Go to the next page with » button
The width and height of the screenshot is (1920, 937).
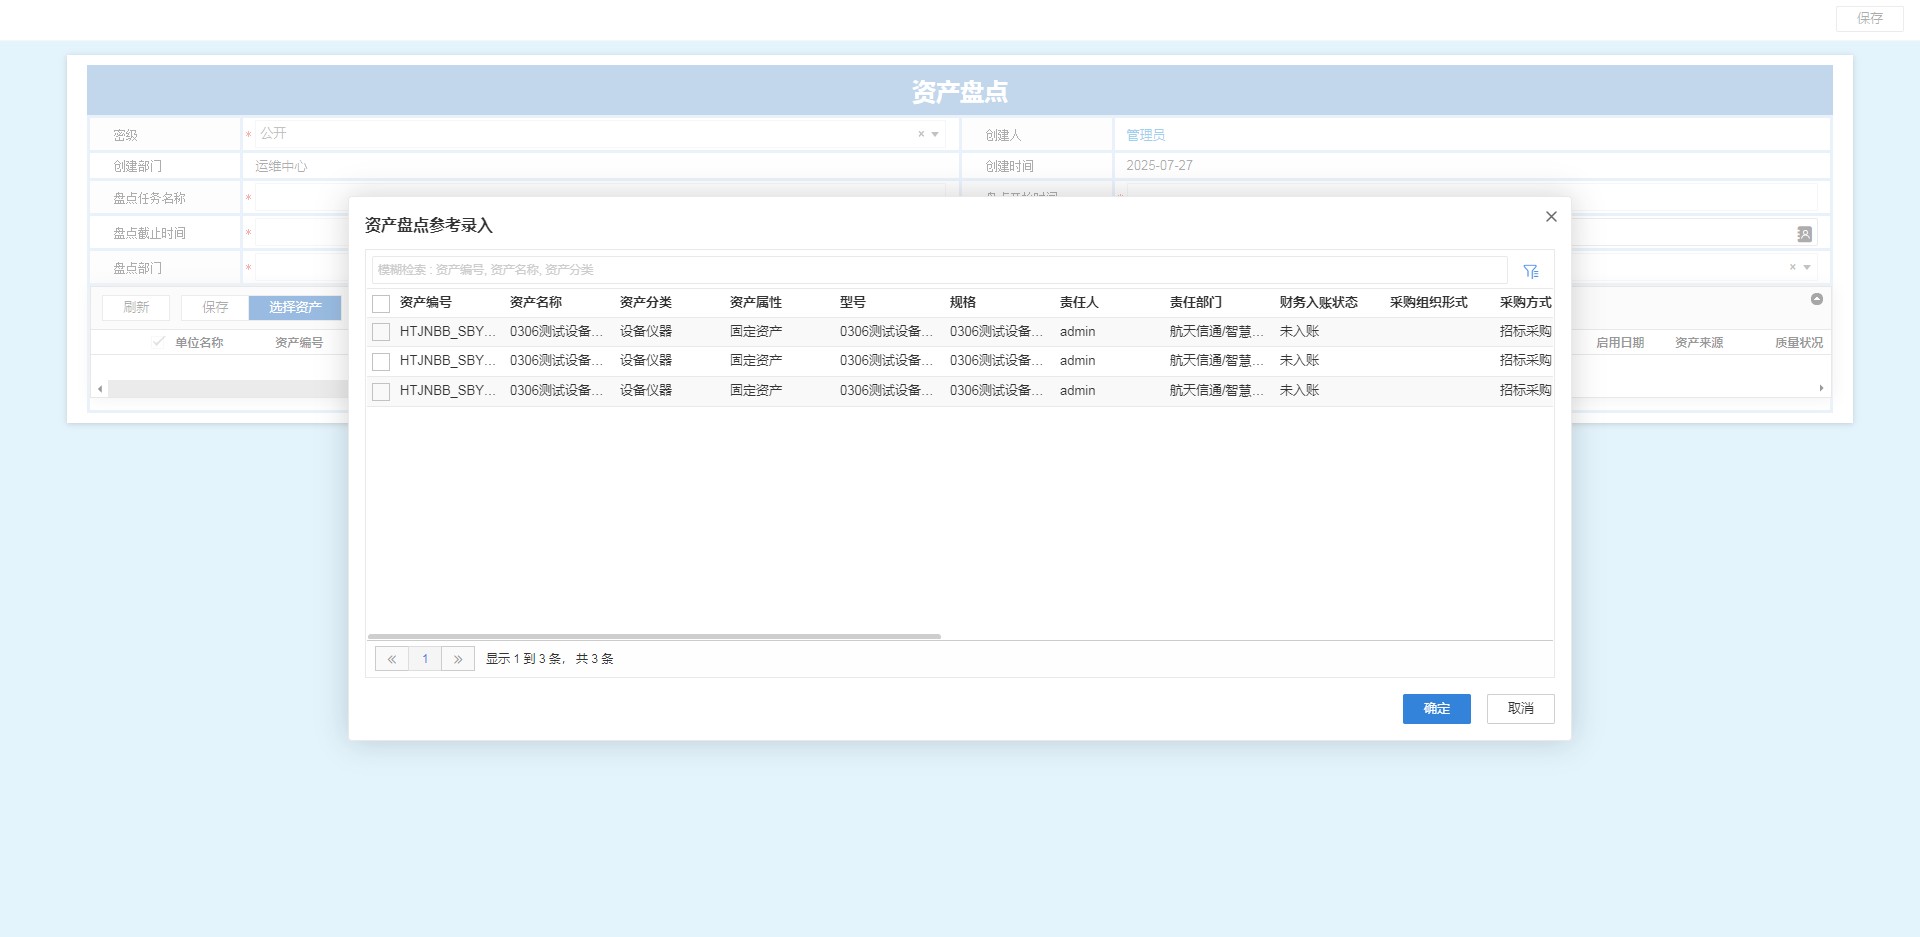(458, 659)
